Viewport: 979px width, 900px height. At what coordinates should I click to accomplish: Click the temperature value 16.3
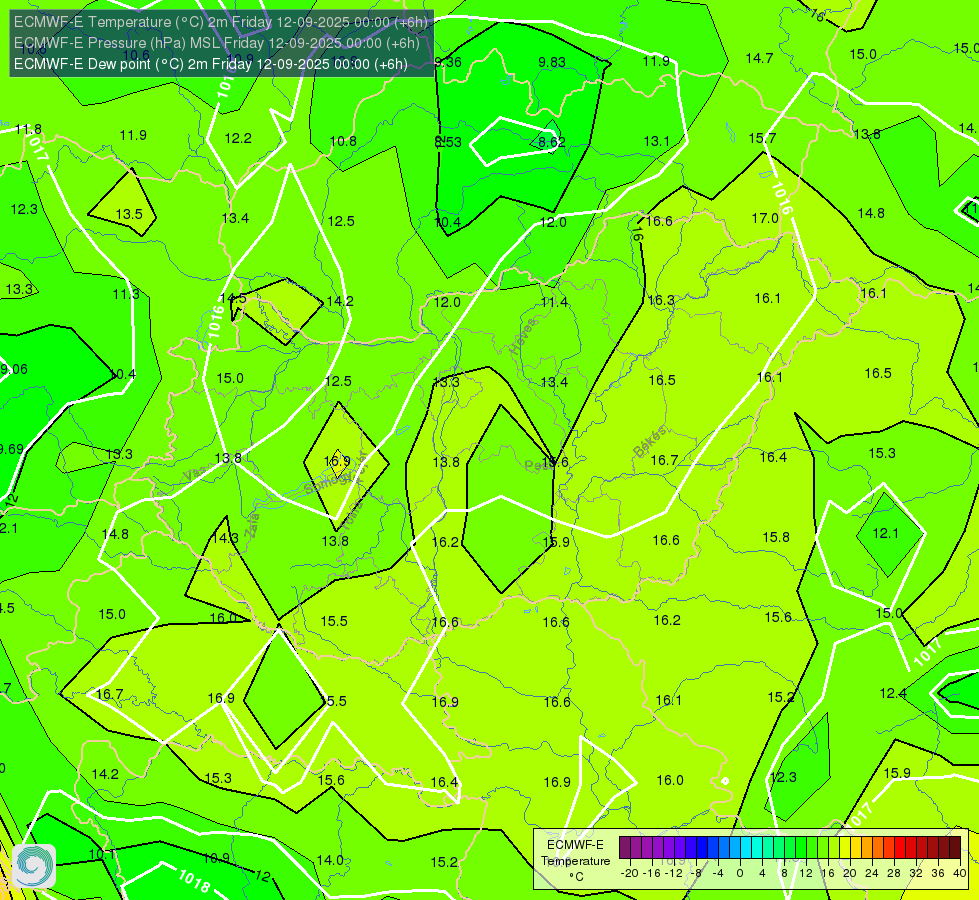[661, 300]
